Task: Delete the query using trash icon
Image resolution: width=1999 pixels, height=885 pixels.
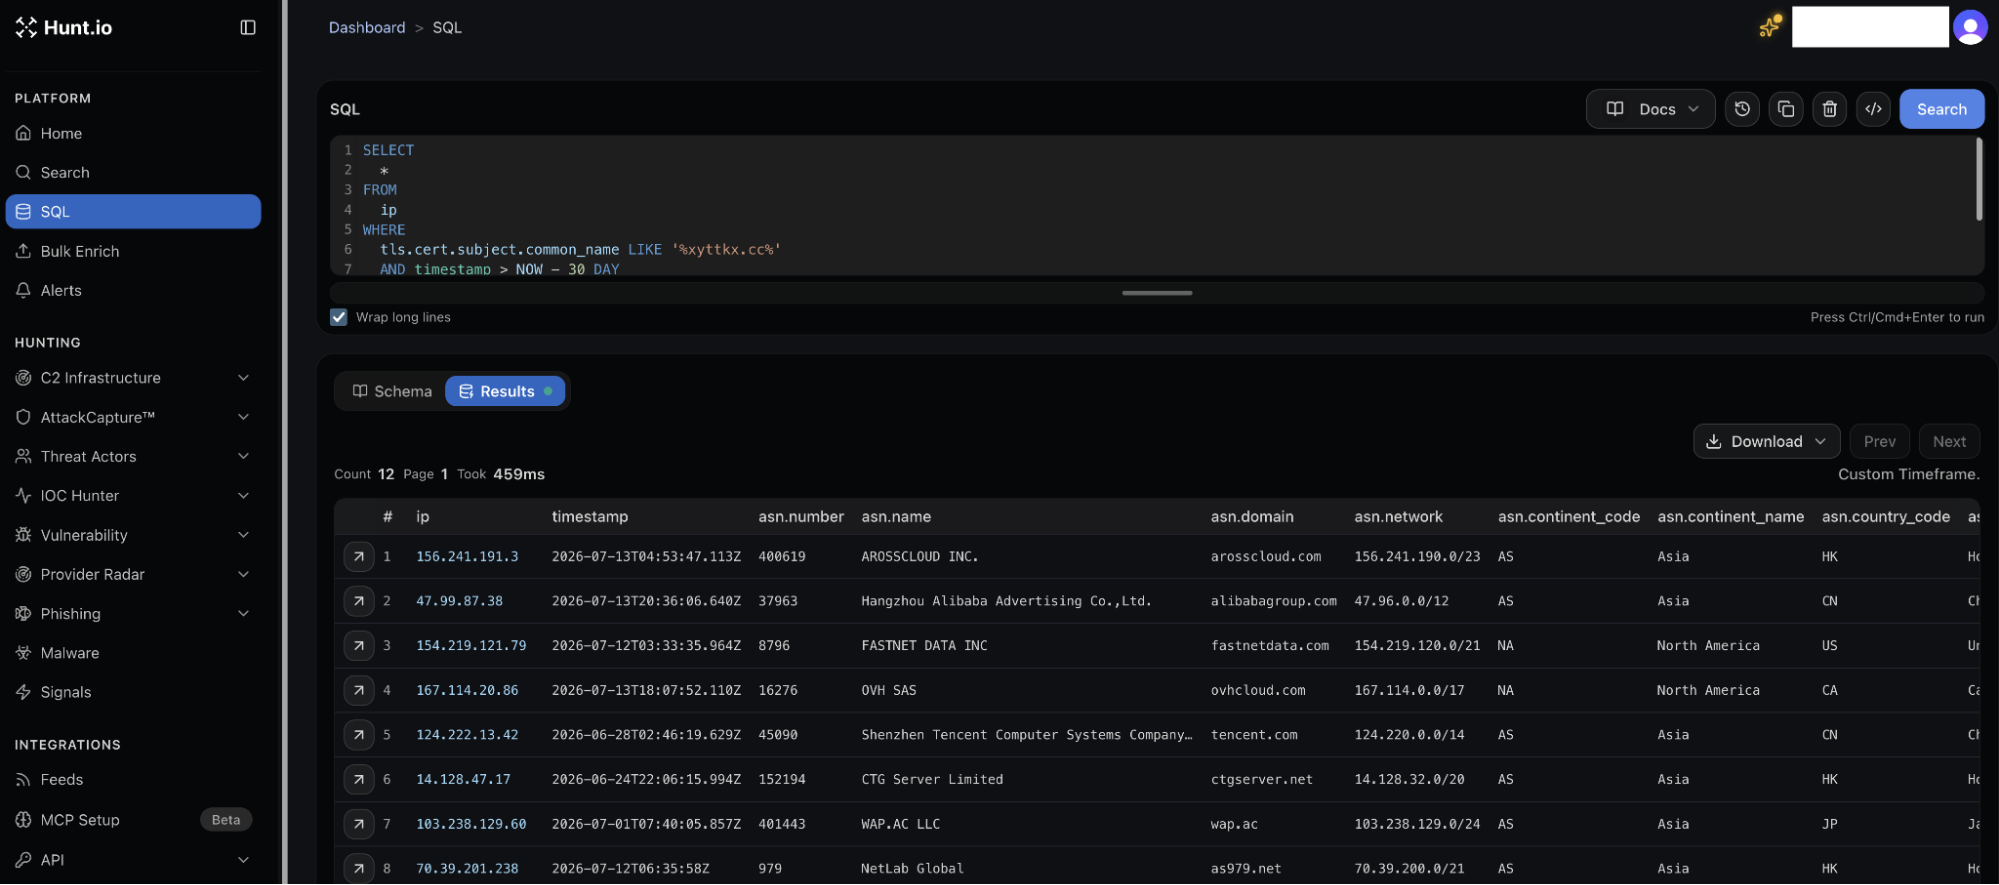Action: coord(1829,109)
